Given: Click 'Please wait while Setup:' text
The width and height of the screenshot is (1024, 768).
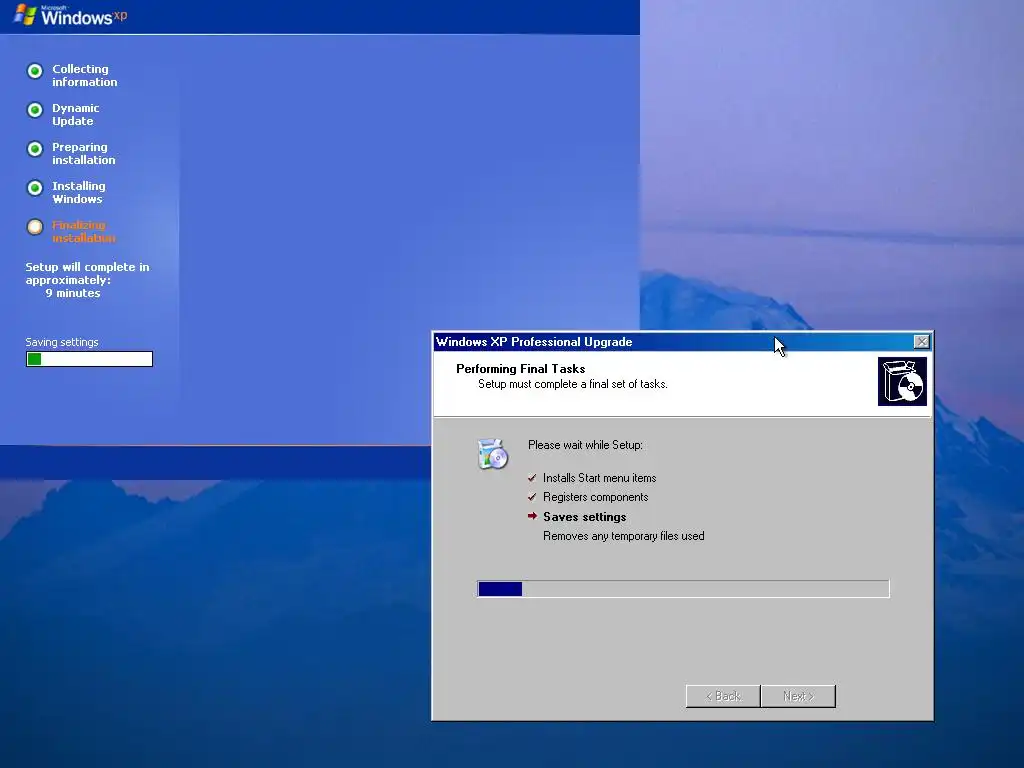Looking at the screenshot, I should coord(585,445).
